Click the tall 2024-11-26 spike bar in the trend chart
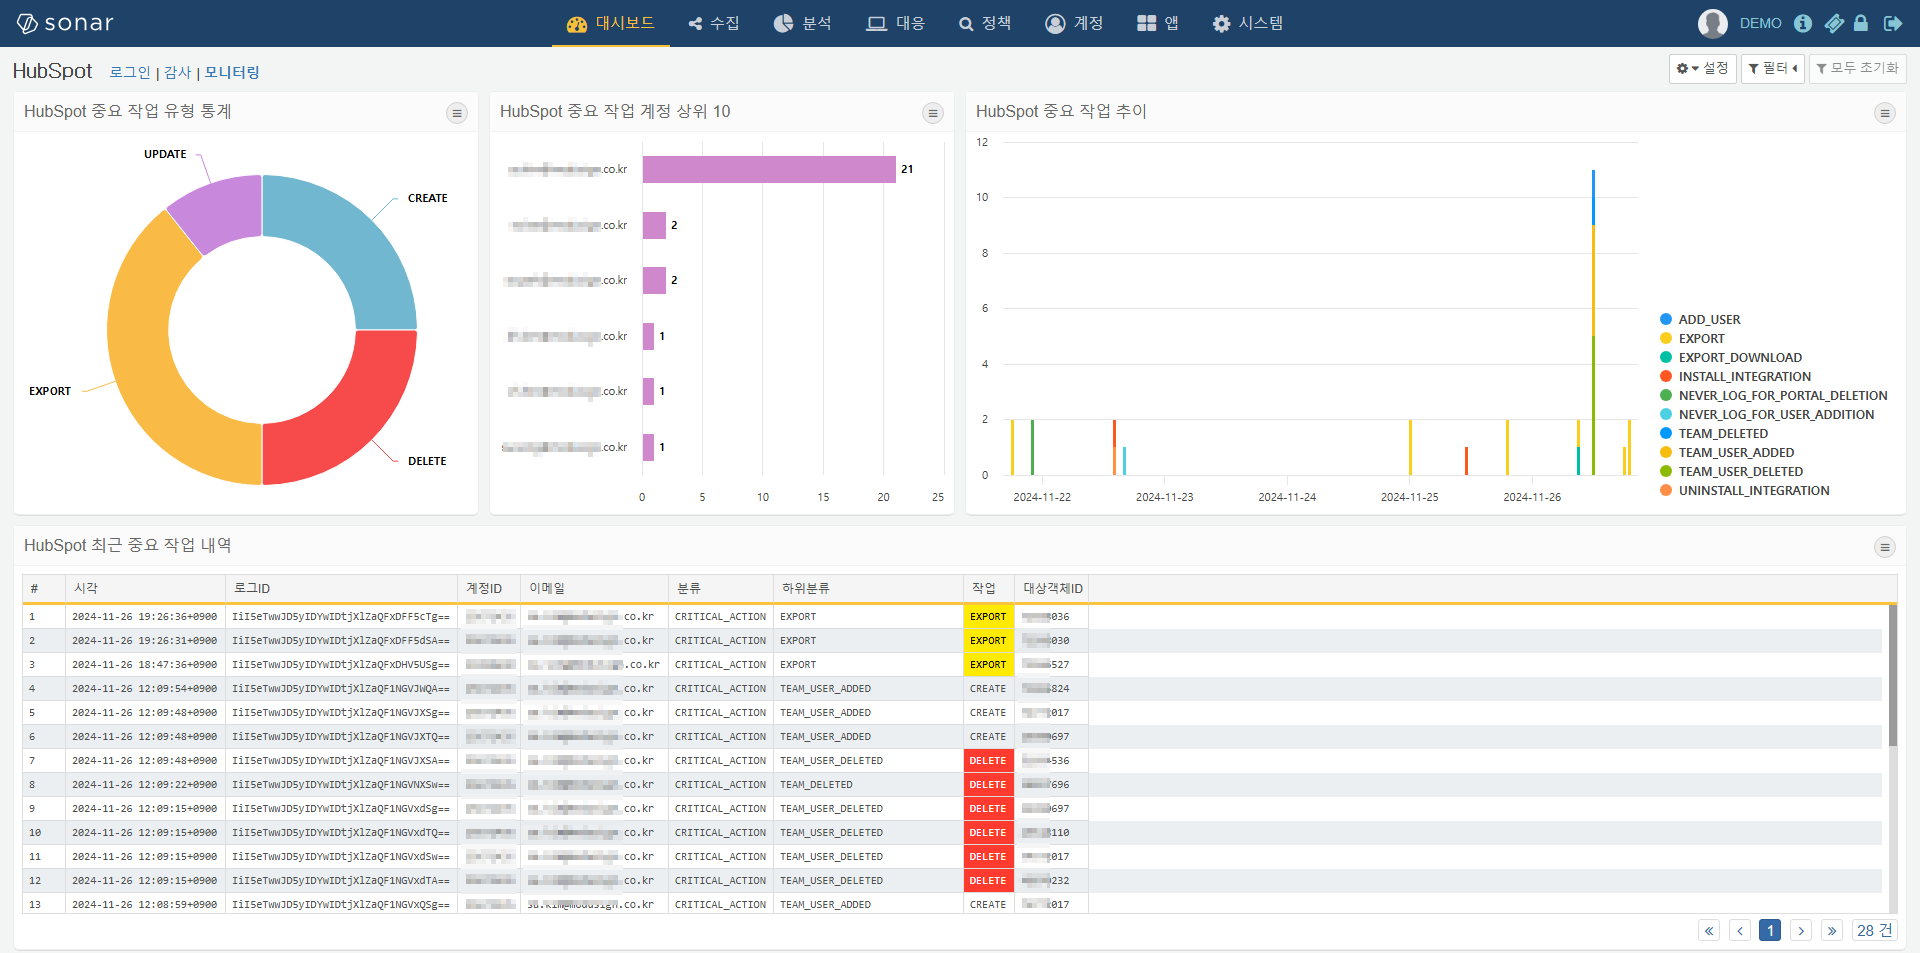 coord(1593,322)
